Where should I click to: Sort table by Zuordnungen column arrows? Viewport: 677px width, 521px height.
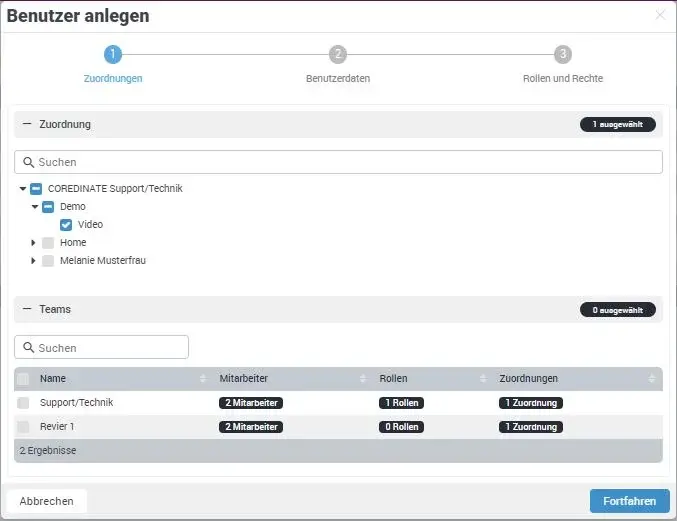[652, 379]
